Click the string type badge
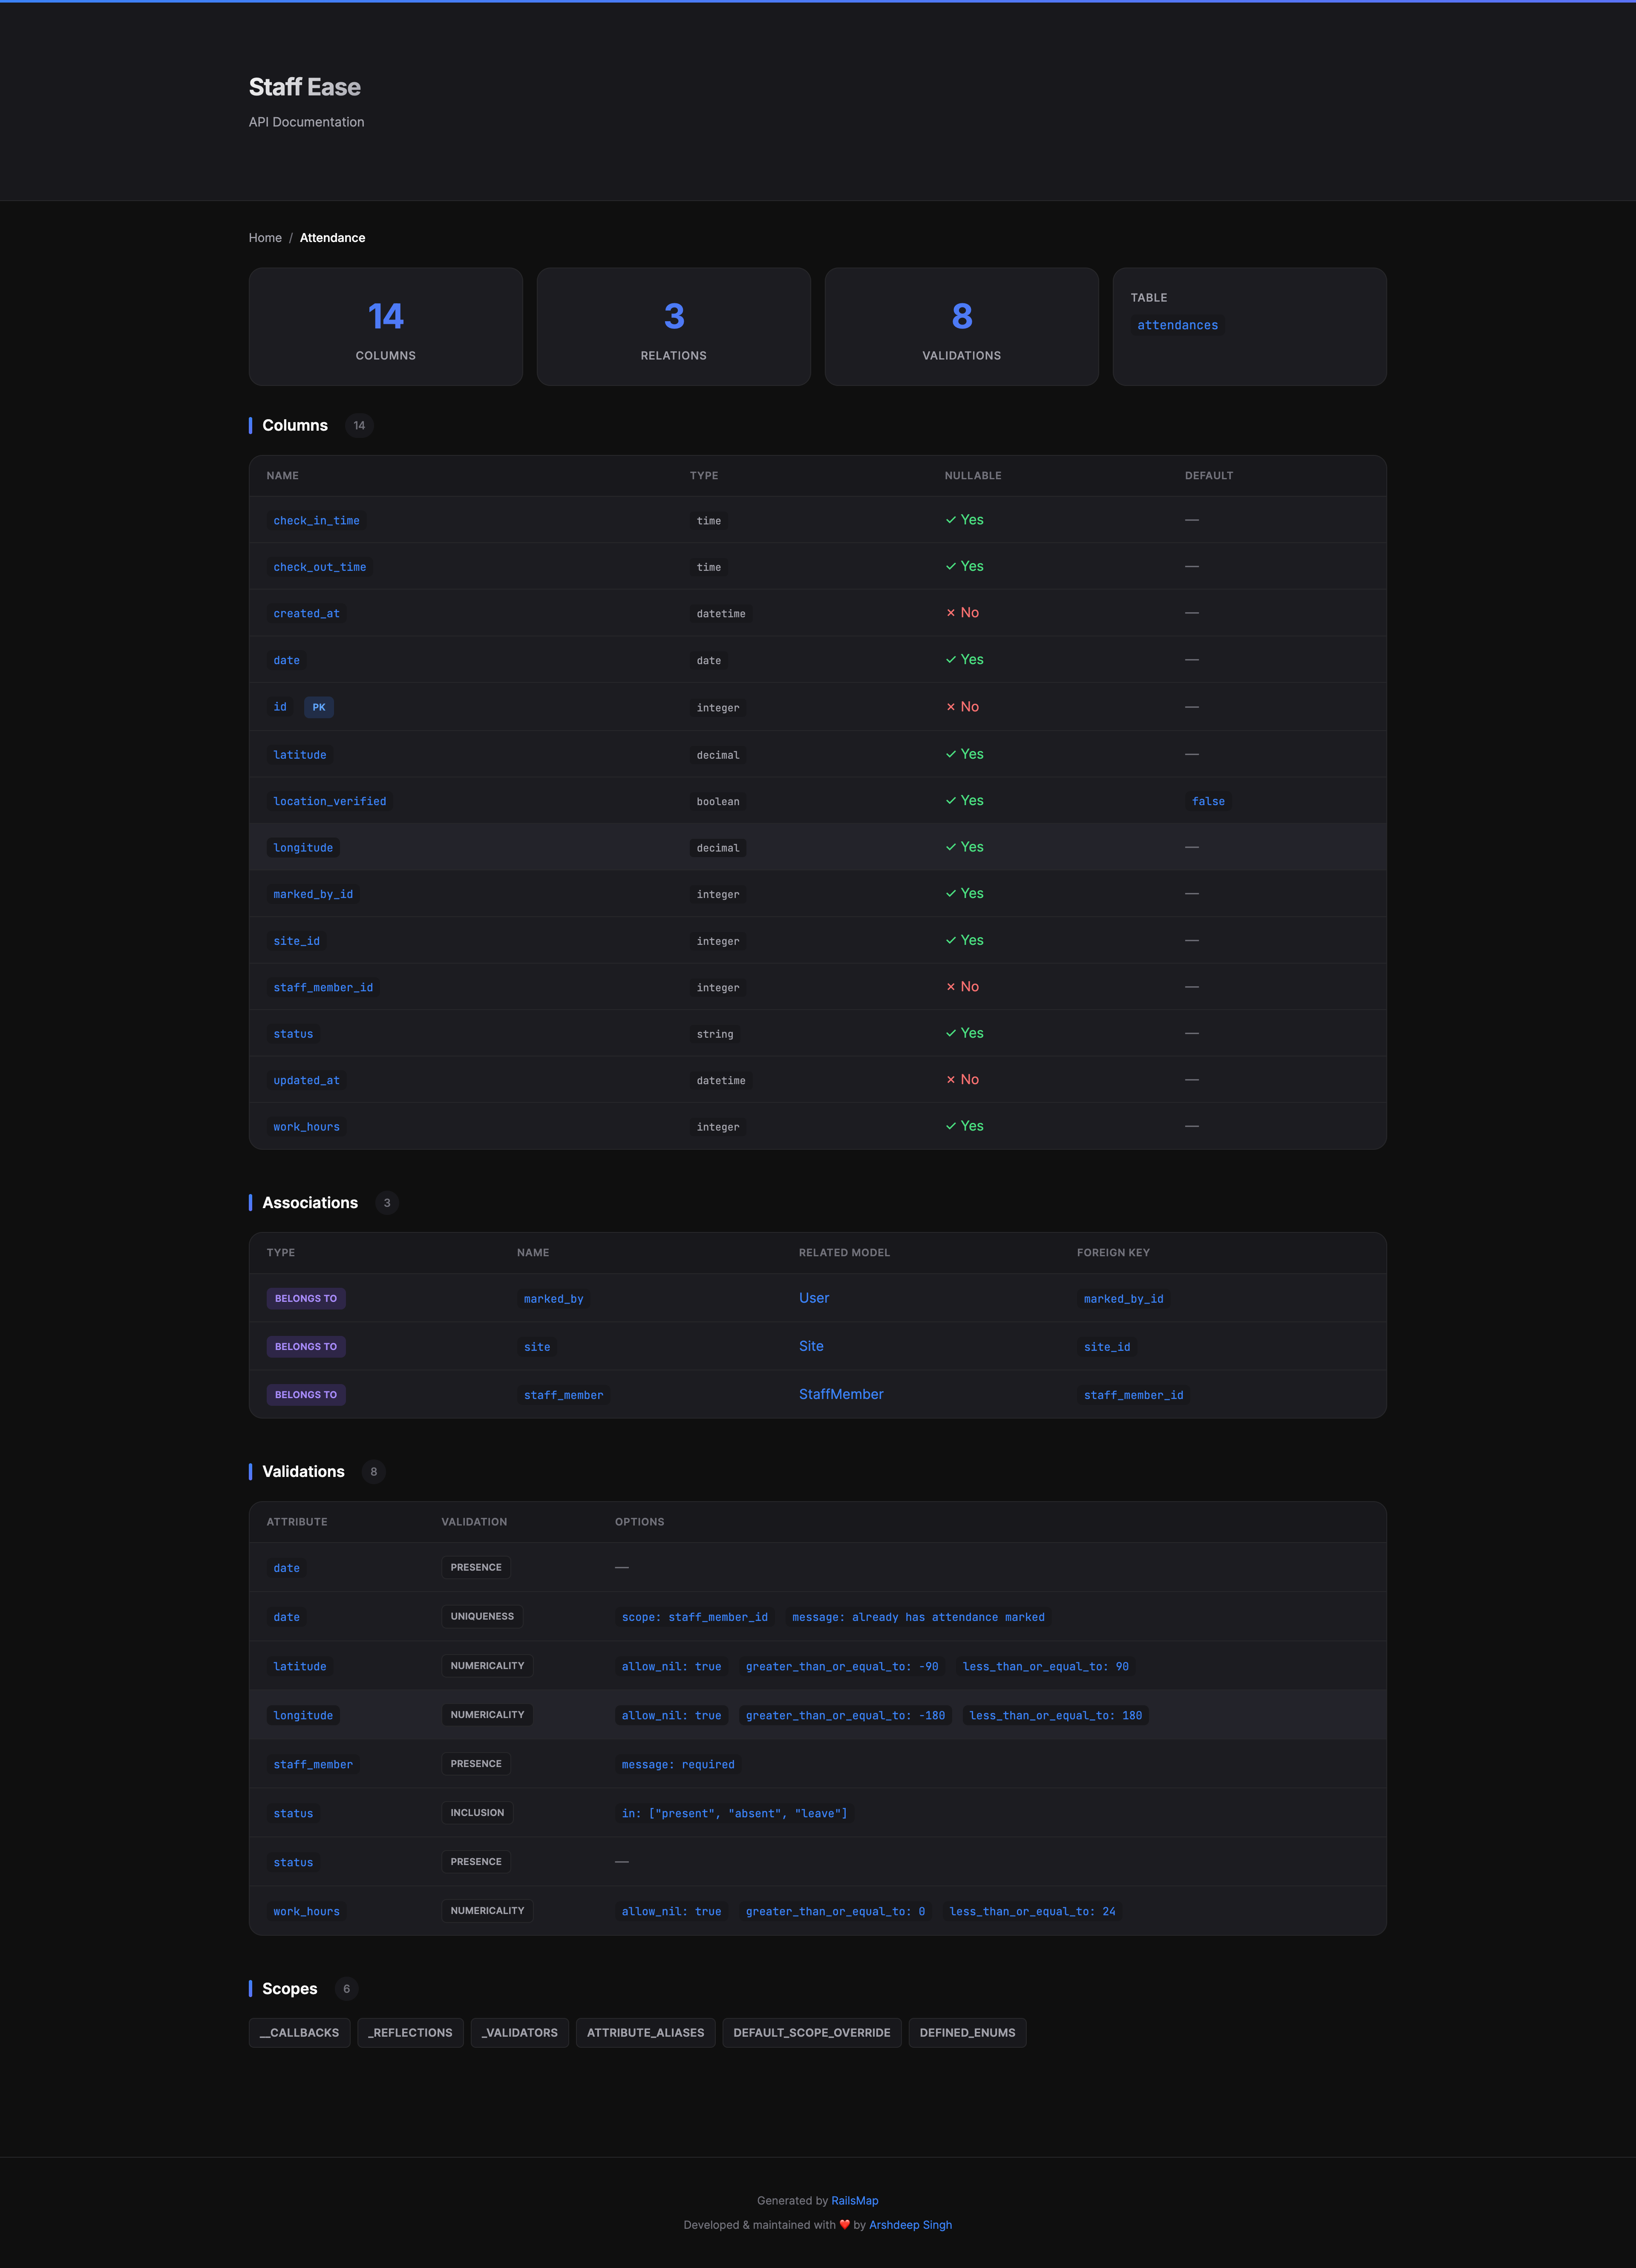This screenshot has width=1636, height=2268. (x=715, y=1034)
